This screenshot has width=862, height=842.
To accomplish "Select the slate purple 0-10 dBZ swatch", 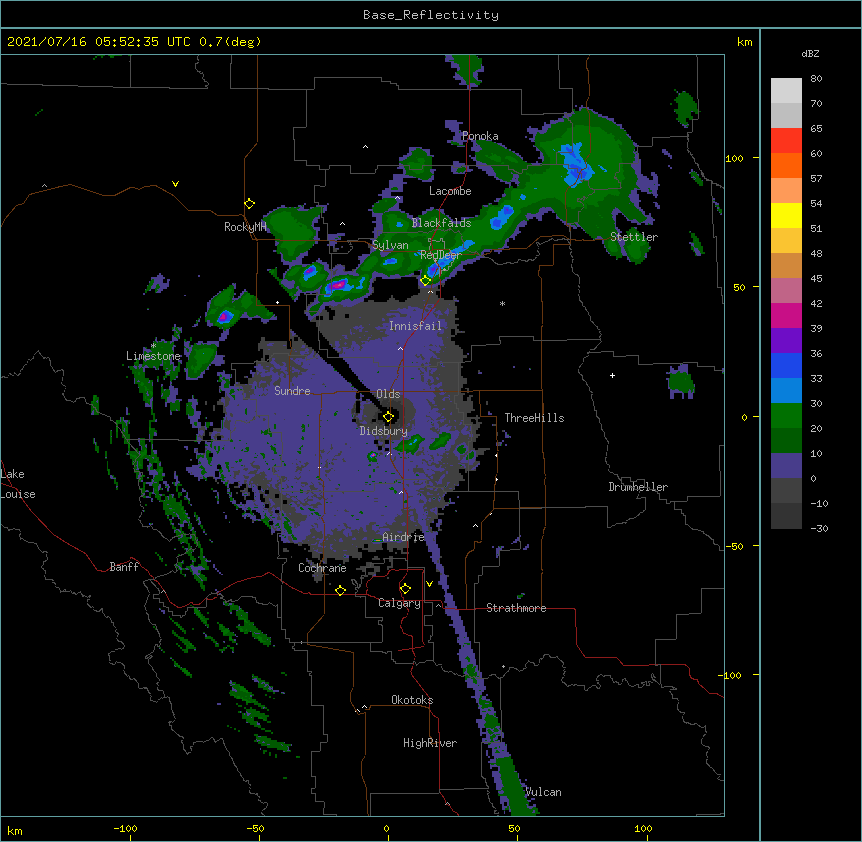I will 786,466.
